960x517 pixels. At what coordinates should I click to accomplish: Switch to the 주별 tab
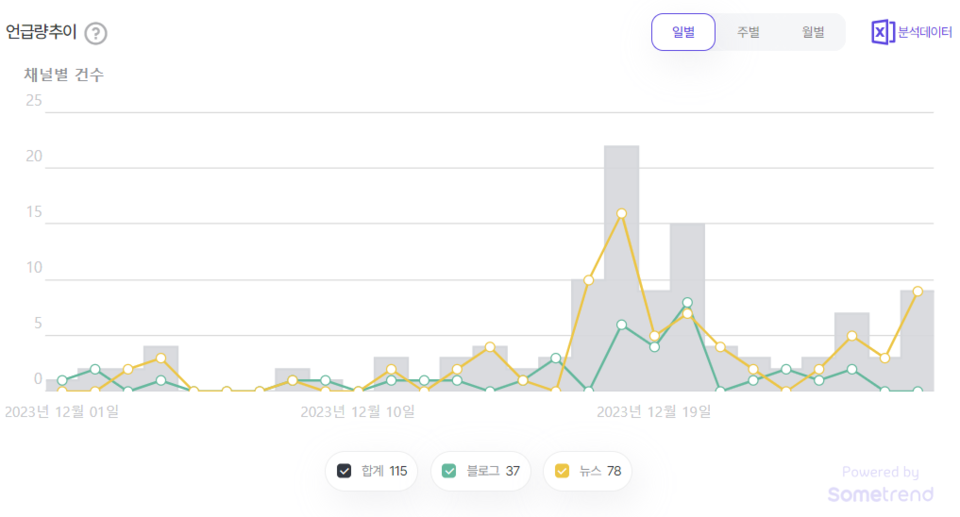(748, 32)
